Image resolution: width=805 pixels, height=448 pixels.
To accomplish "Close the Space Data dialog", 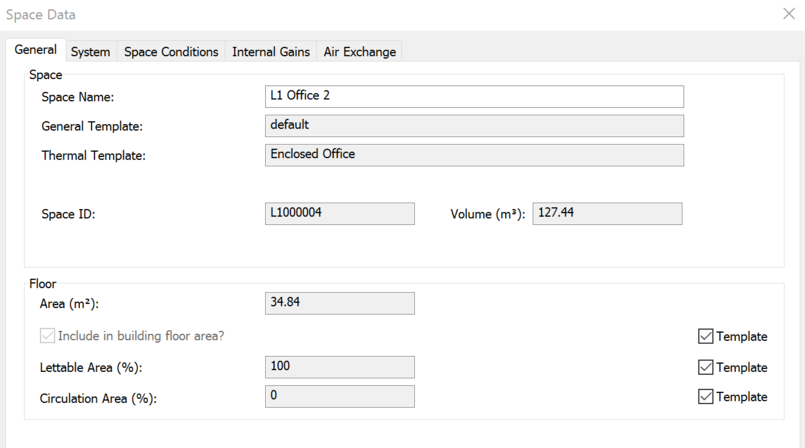I will point(788,14).
